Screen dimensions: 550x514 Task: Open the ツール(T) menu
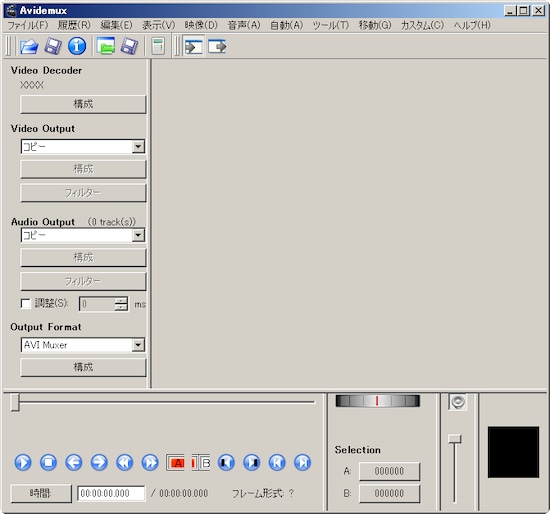(331, 25)
